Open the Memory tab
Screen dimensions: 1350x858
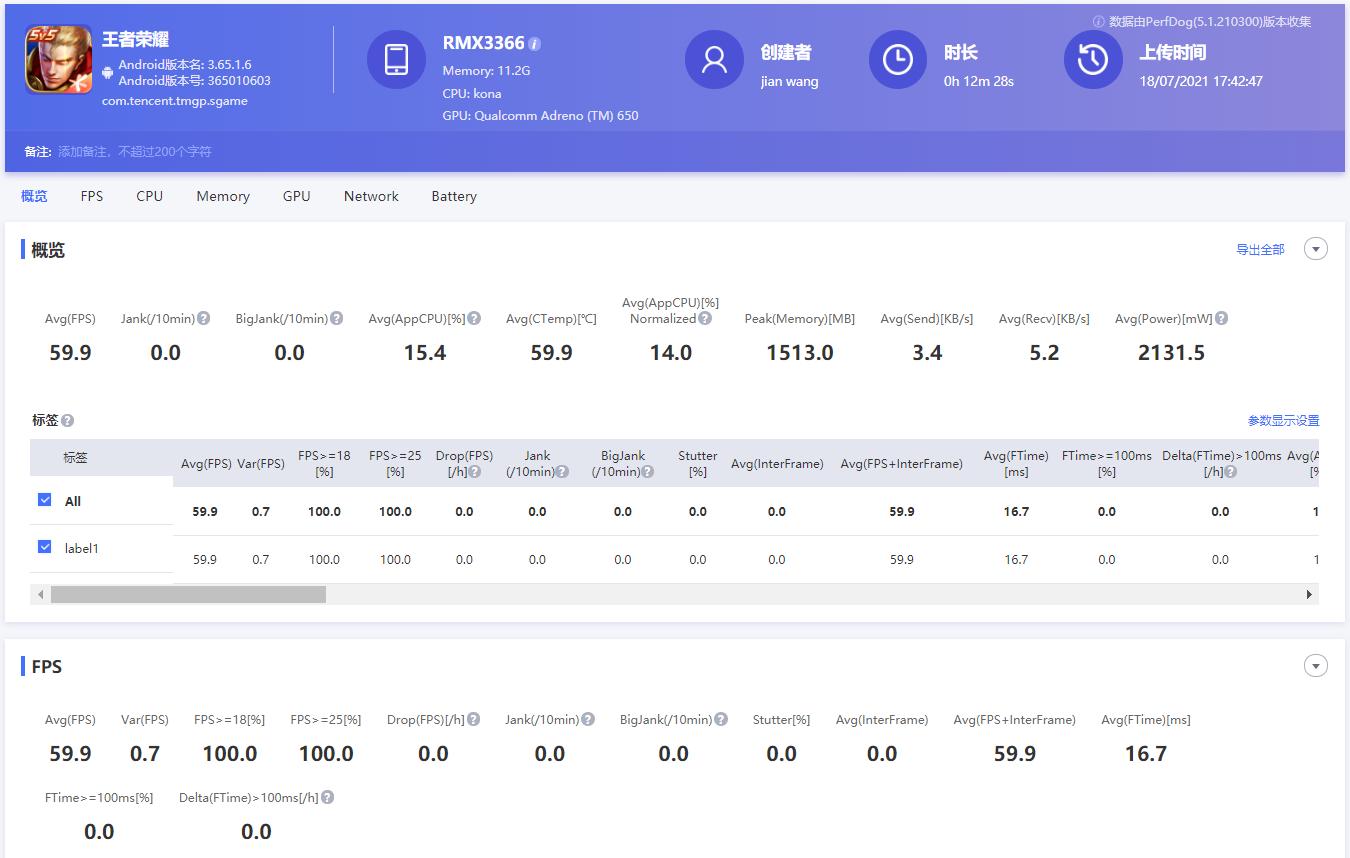(x=223, y=196)
